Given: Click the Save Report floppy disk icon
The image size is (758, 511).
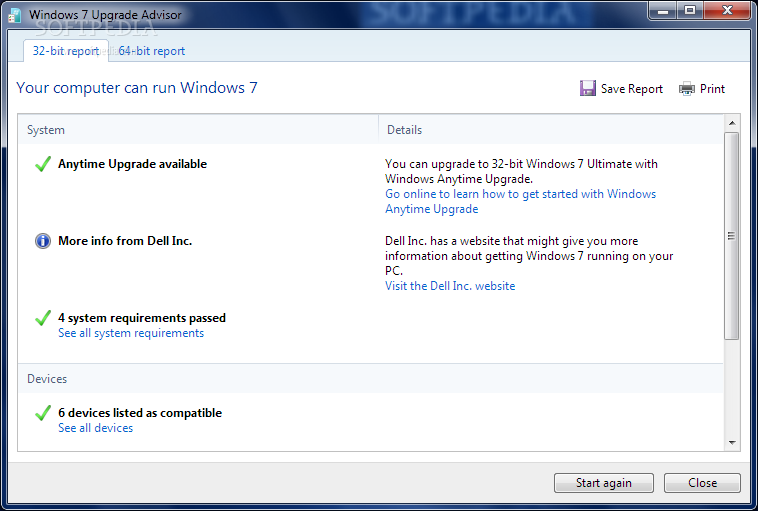Looking at the screenshot, I should pos(587,88).
